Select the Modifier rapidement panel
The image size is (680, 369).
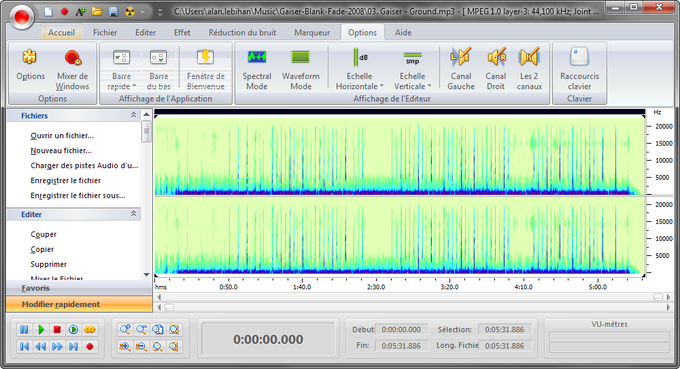coord(79,304)
